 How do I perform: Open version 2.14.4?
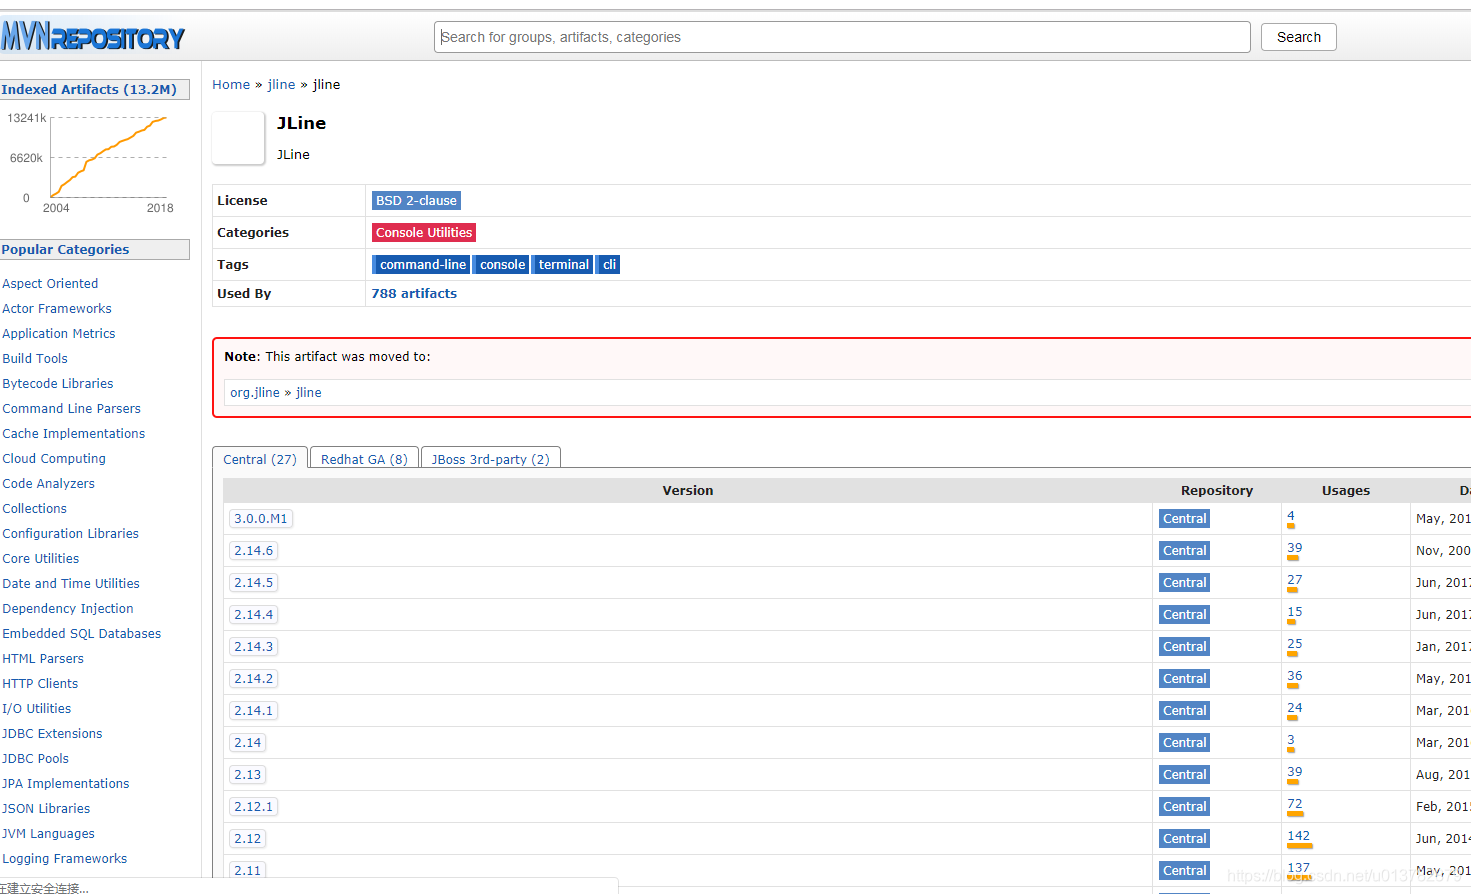pyautogui.click(x=253, y=615)
